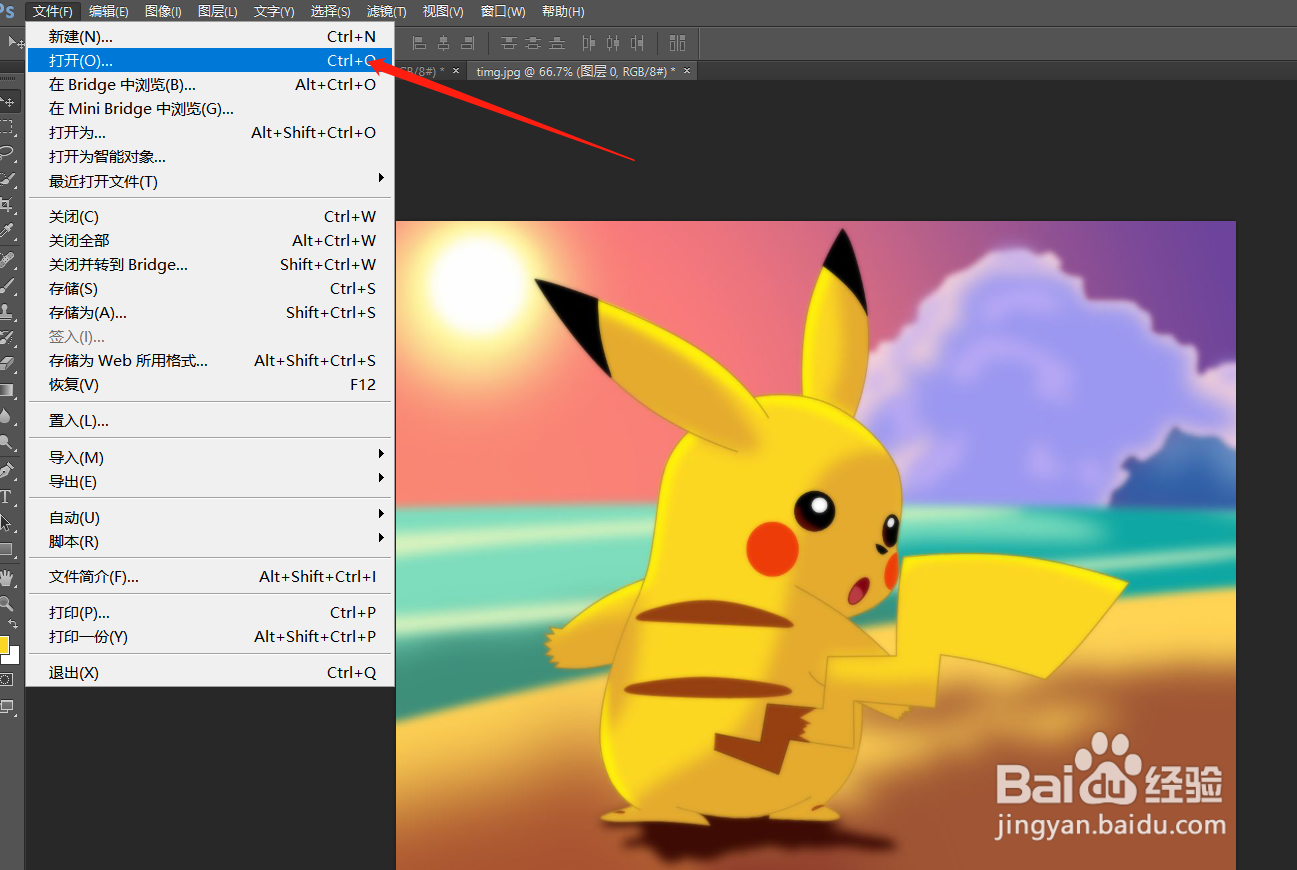Click Align Horizontal Centers icon
The height and width of the screenshot is (870, 1297).
(443, 43)
